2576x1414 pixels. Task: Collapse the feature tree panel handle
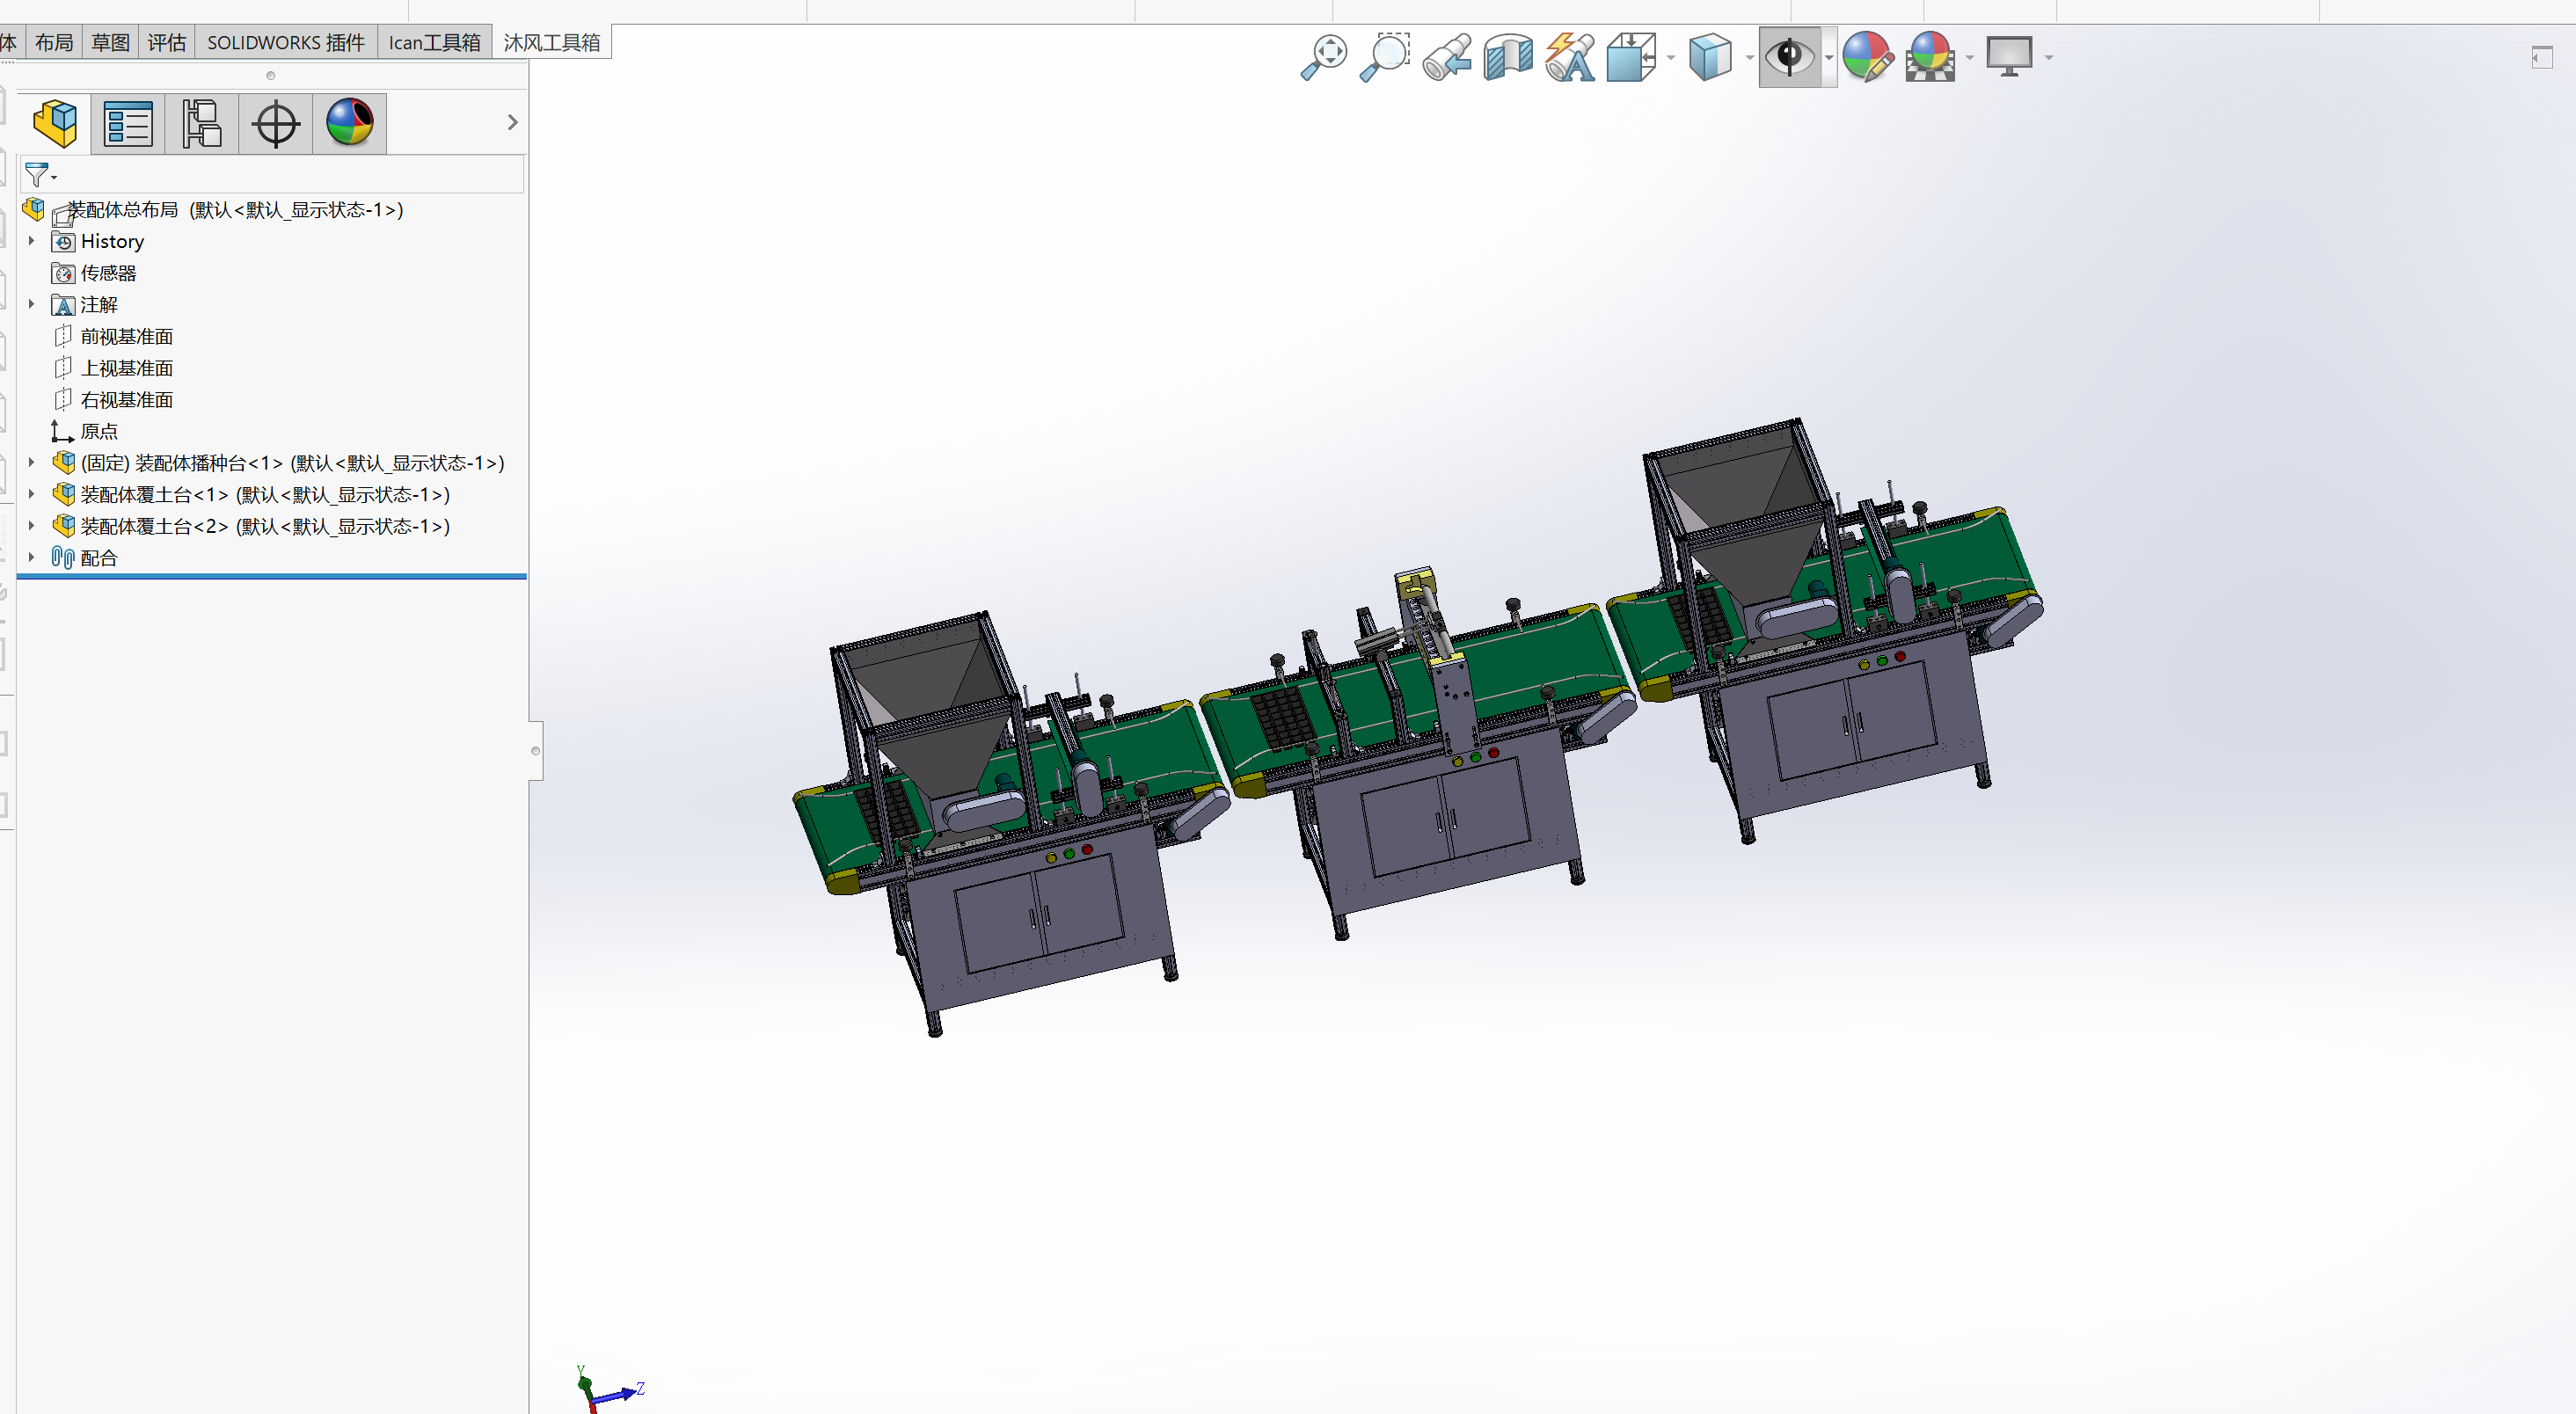536,750
